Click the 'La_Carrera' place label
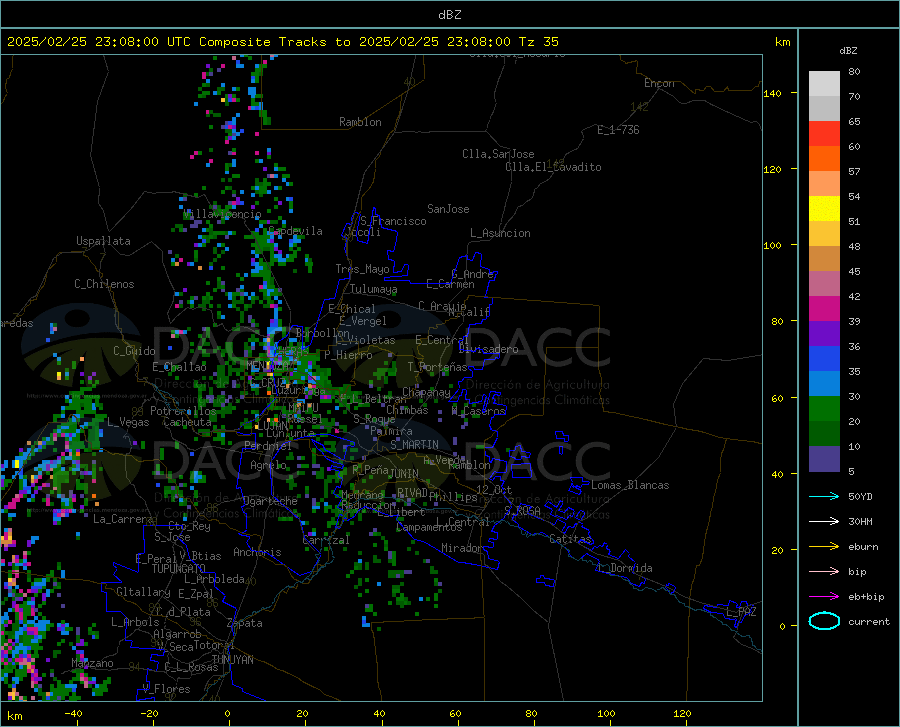Screen dimensions: 900x727 [x=123, y=519]
